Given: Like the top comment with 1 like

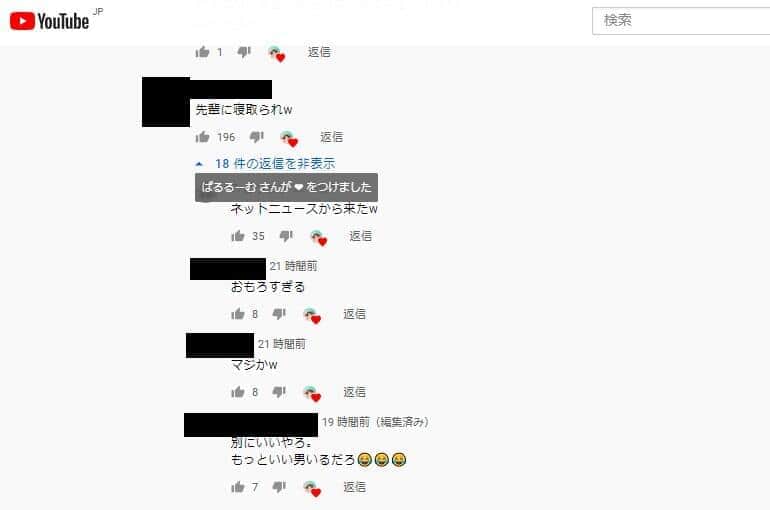Looking at the screenshot, I should pyautogui.click(x=202, y=52).
